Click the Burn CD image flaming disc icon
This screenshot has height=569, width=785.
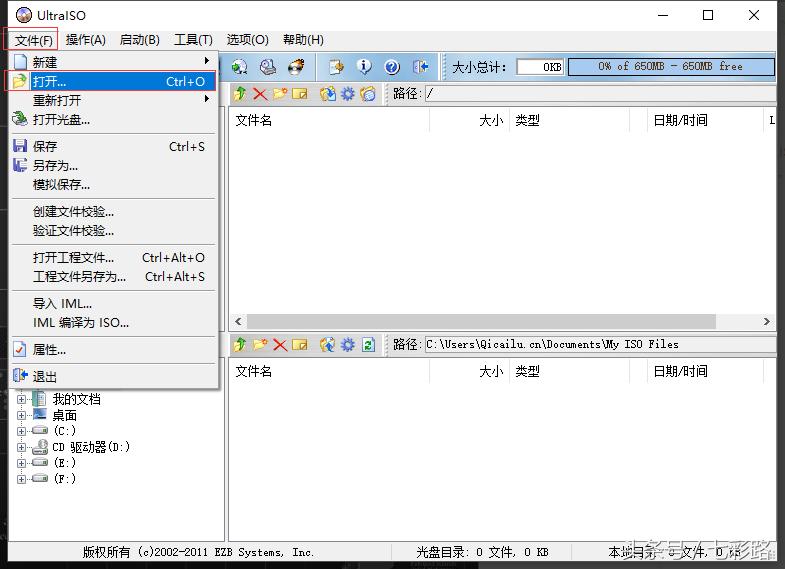pos(296,67)
